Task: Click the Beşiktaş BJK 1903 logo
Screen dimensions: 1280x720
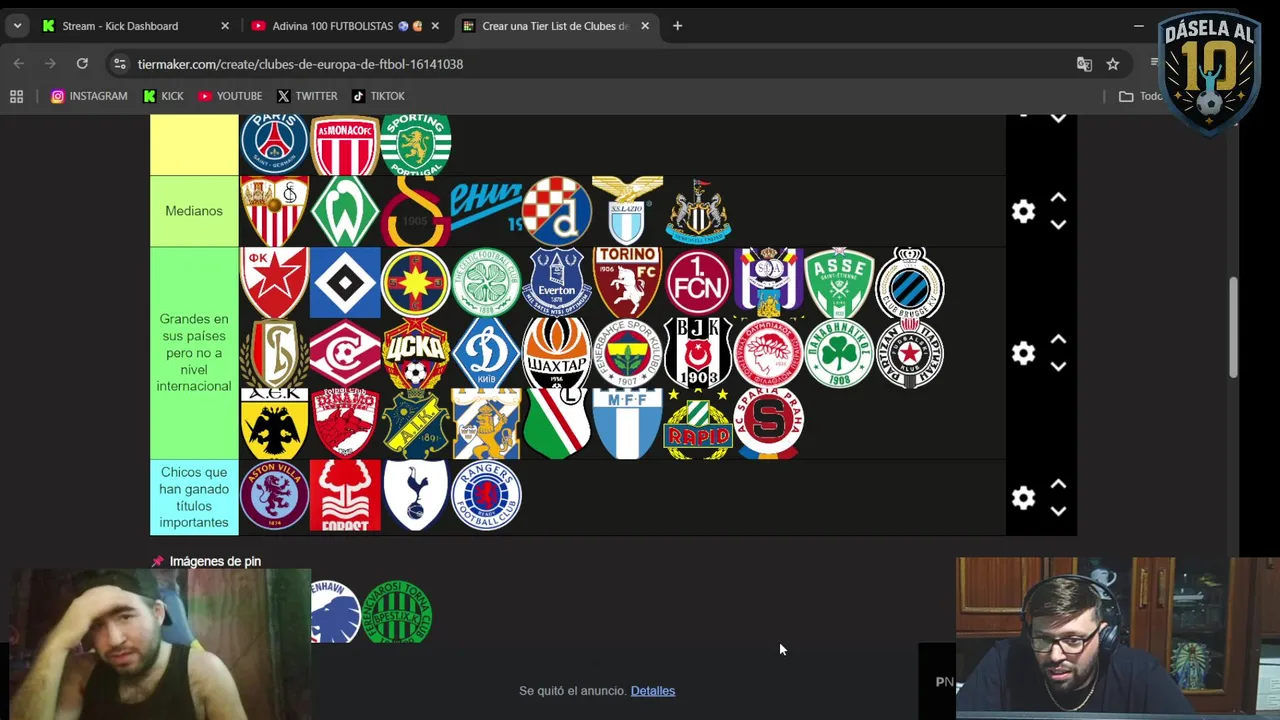Action: click(698, 353)
